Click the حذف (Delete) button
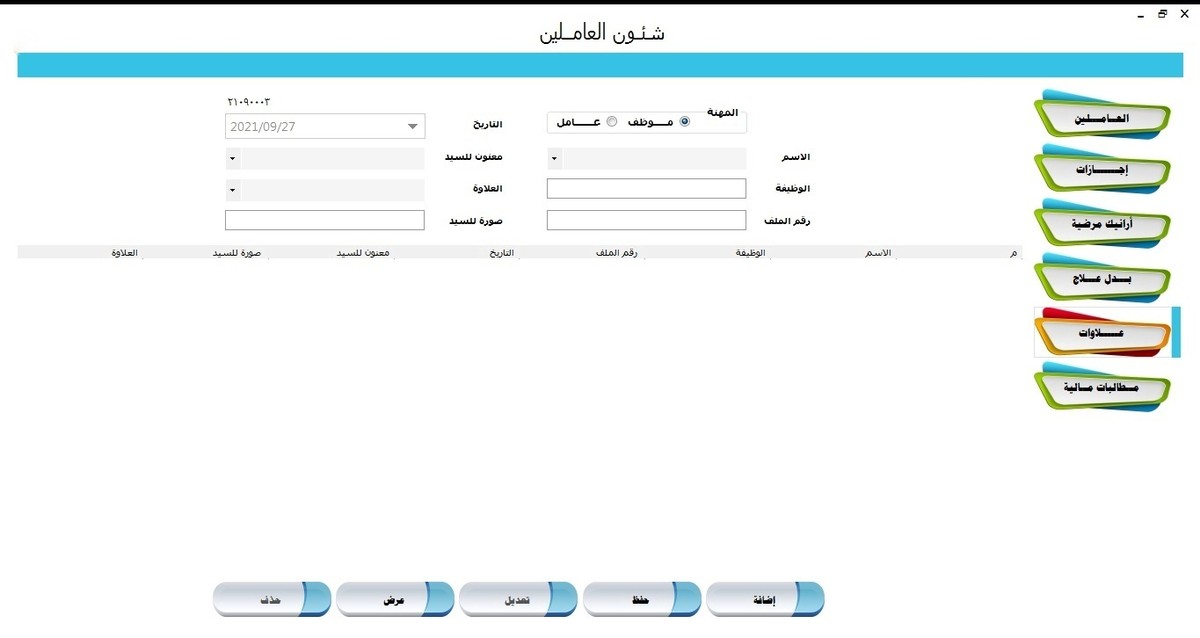The width and height of the screenshot is (1200, 638). (x=271, y=598)
